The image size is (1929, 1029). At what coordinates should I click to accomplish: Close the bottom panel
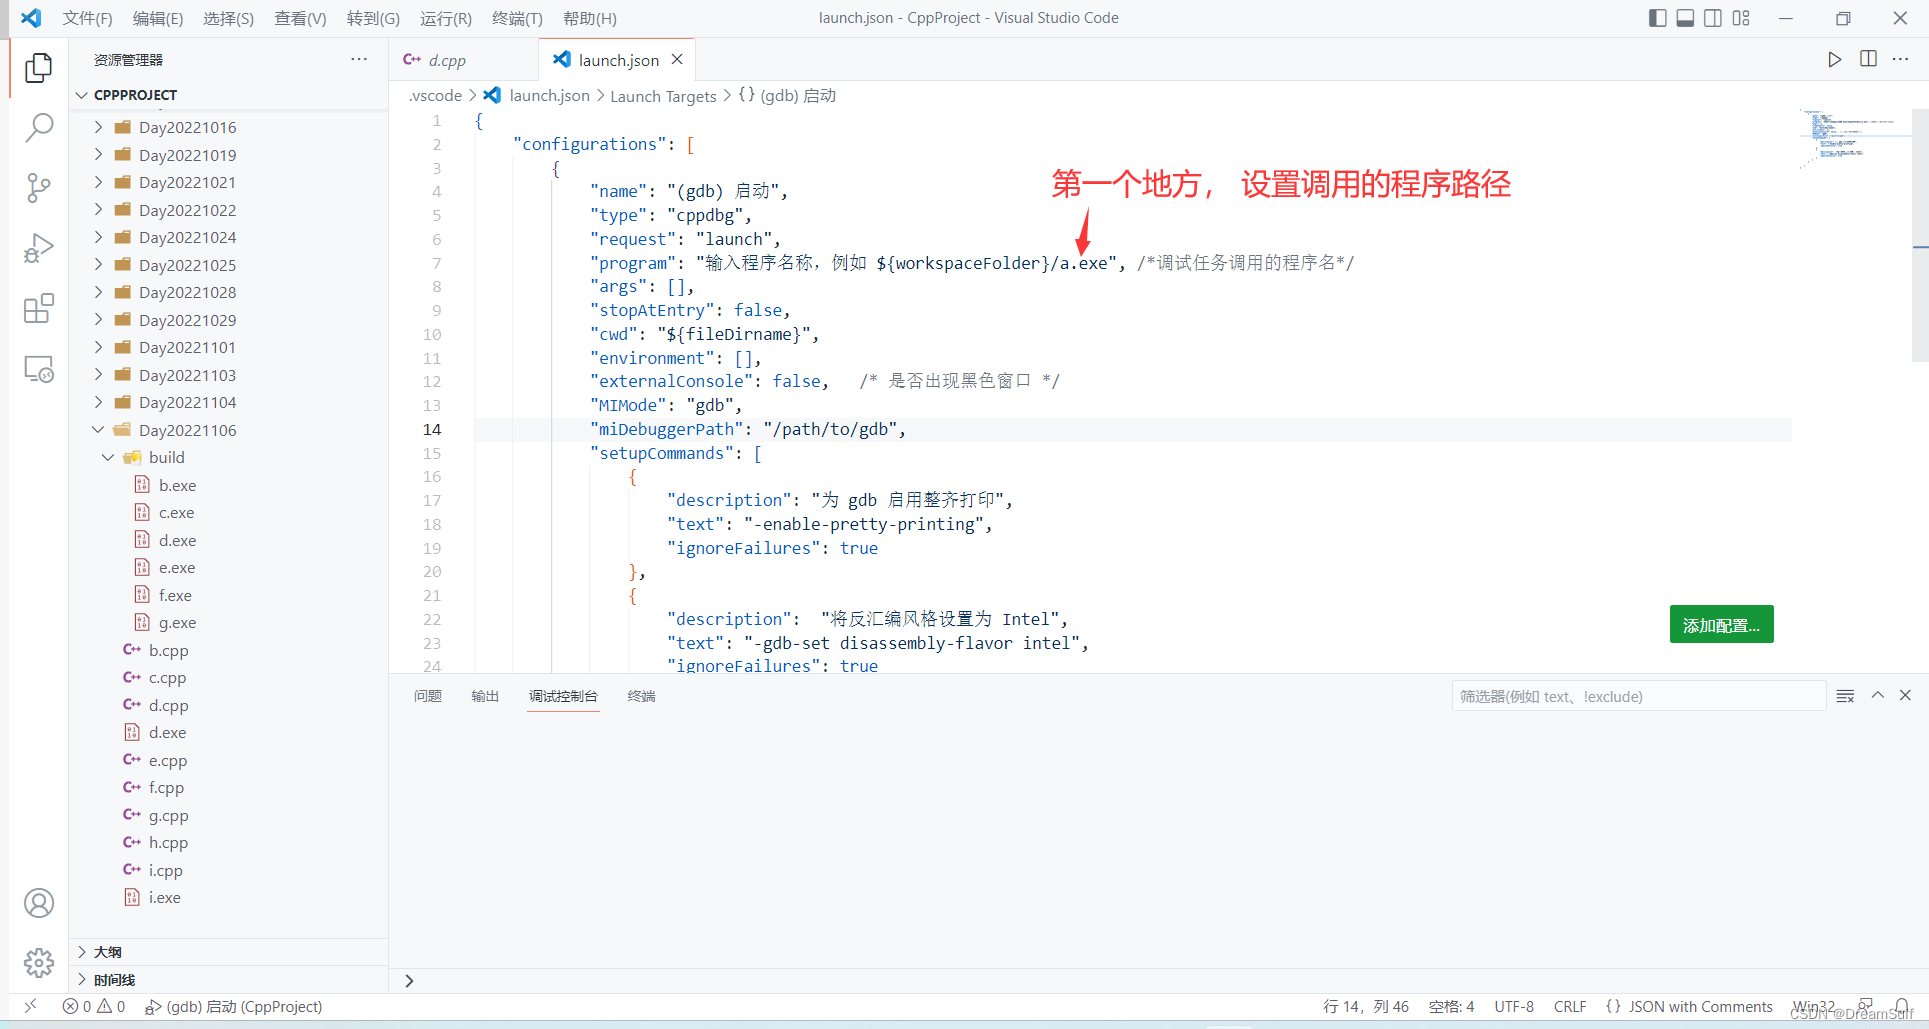(1905, 695)
